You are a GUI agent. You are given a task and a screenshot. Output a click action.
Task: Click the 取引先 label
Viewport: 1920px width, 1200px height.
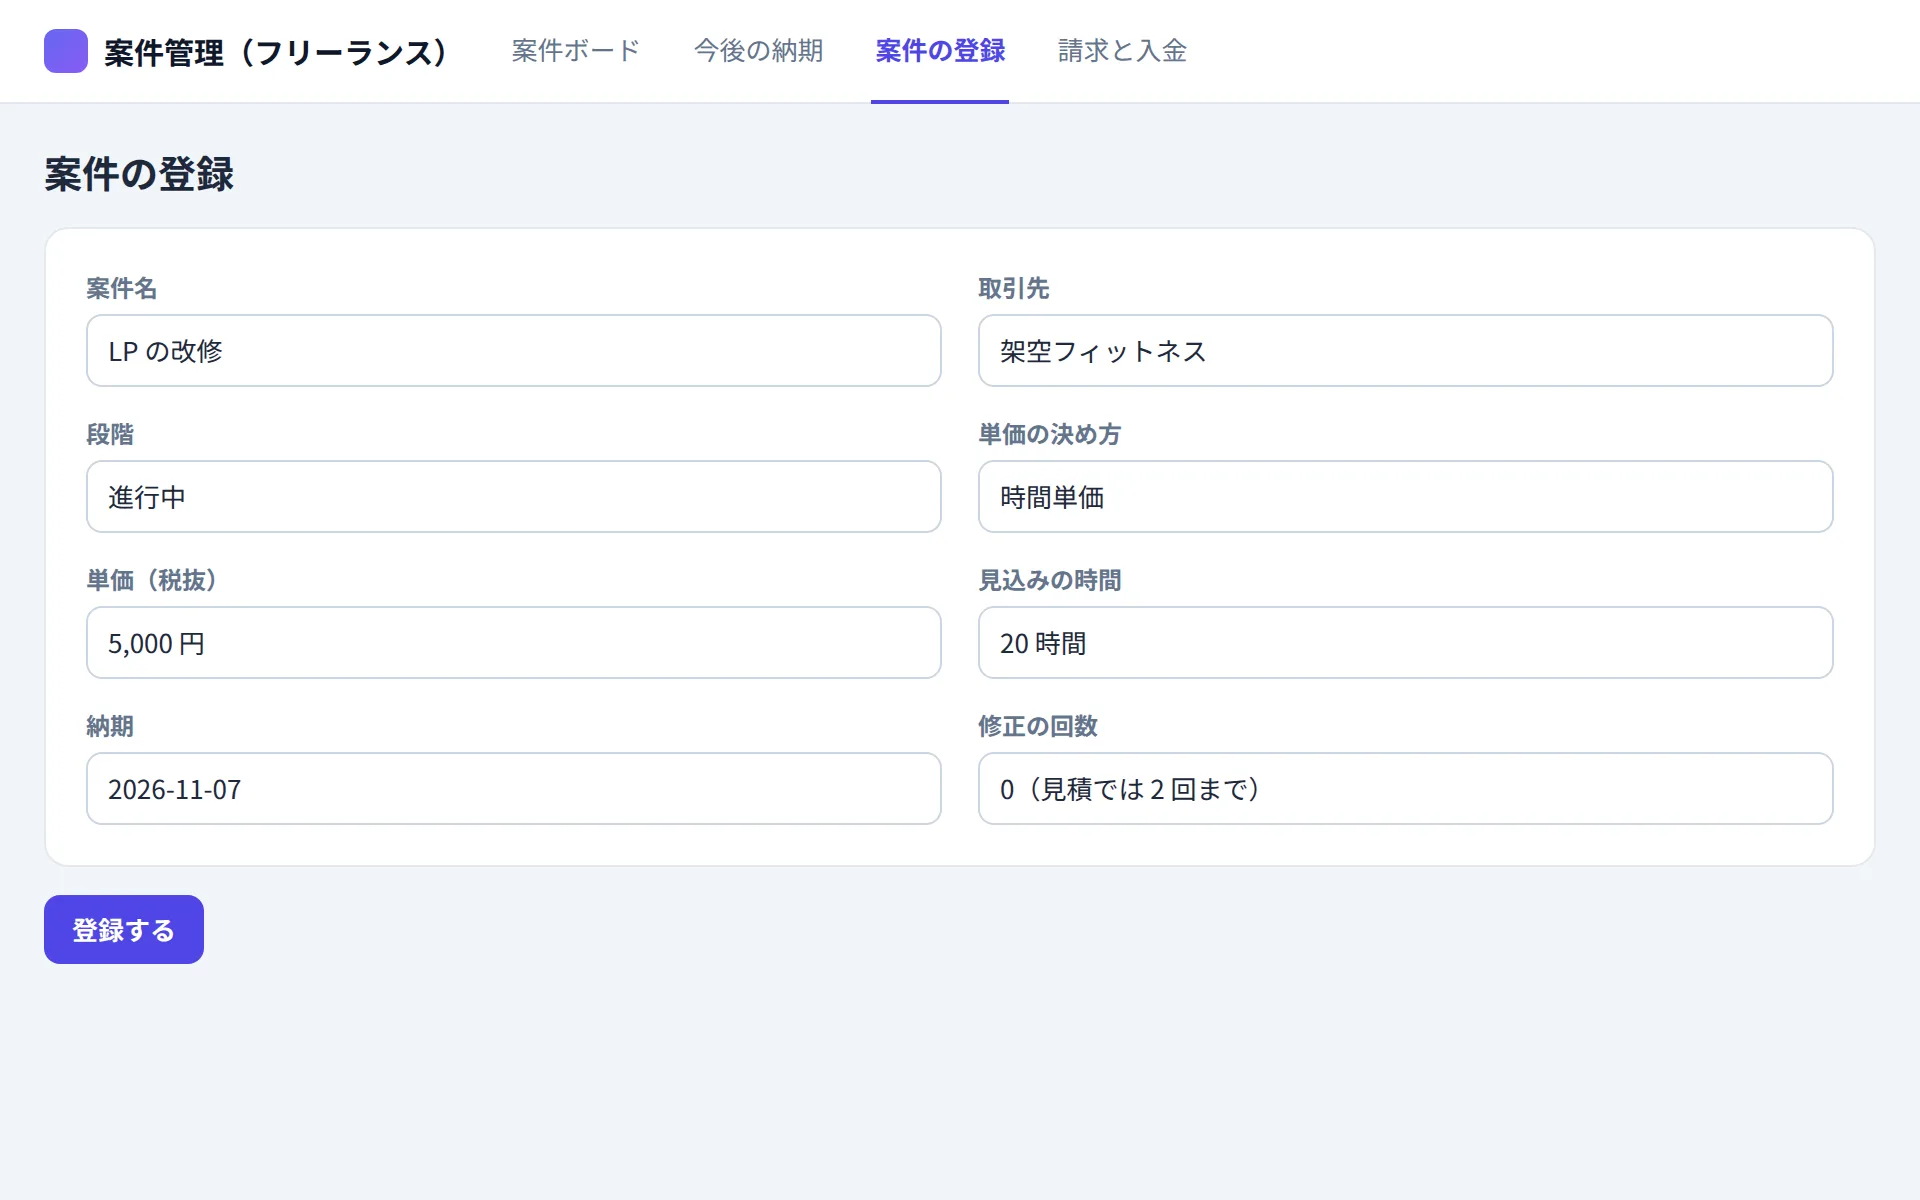click(1014, 289)
